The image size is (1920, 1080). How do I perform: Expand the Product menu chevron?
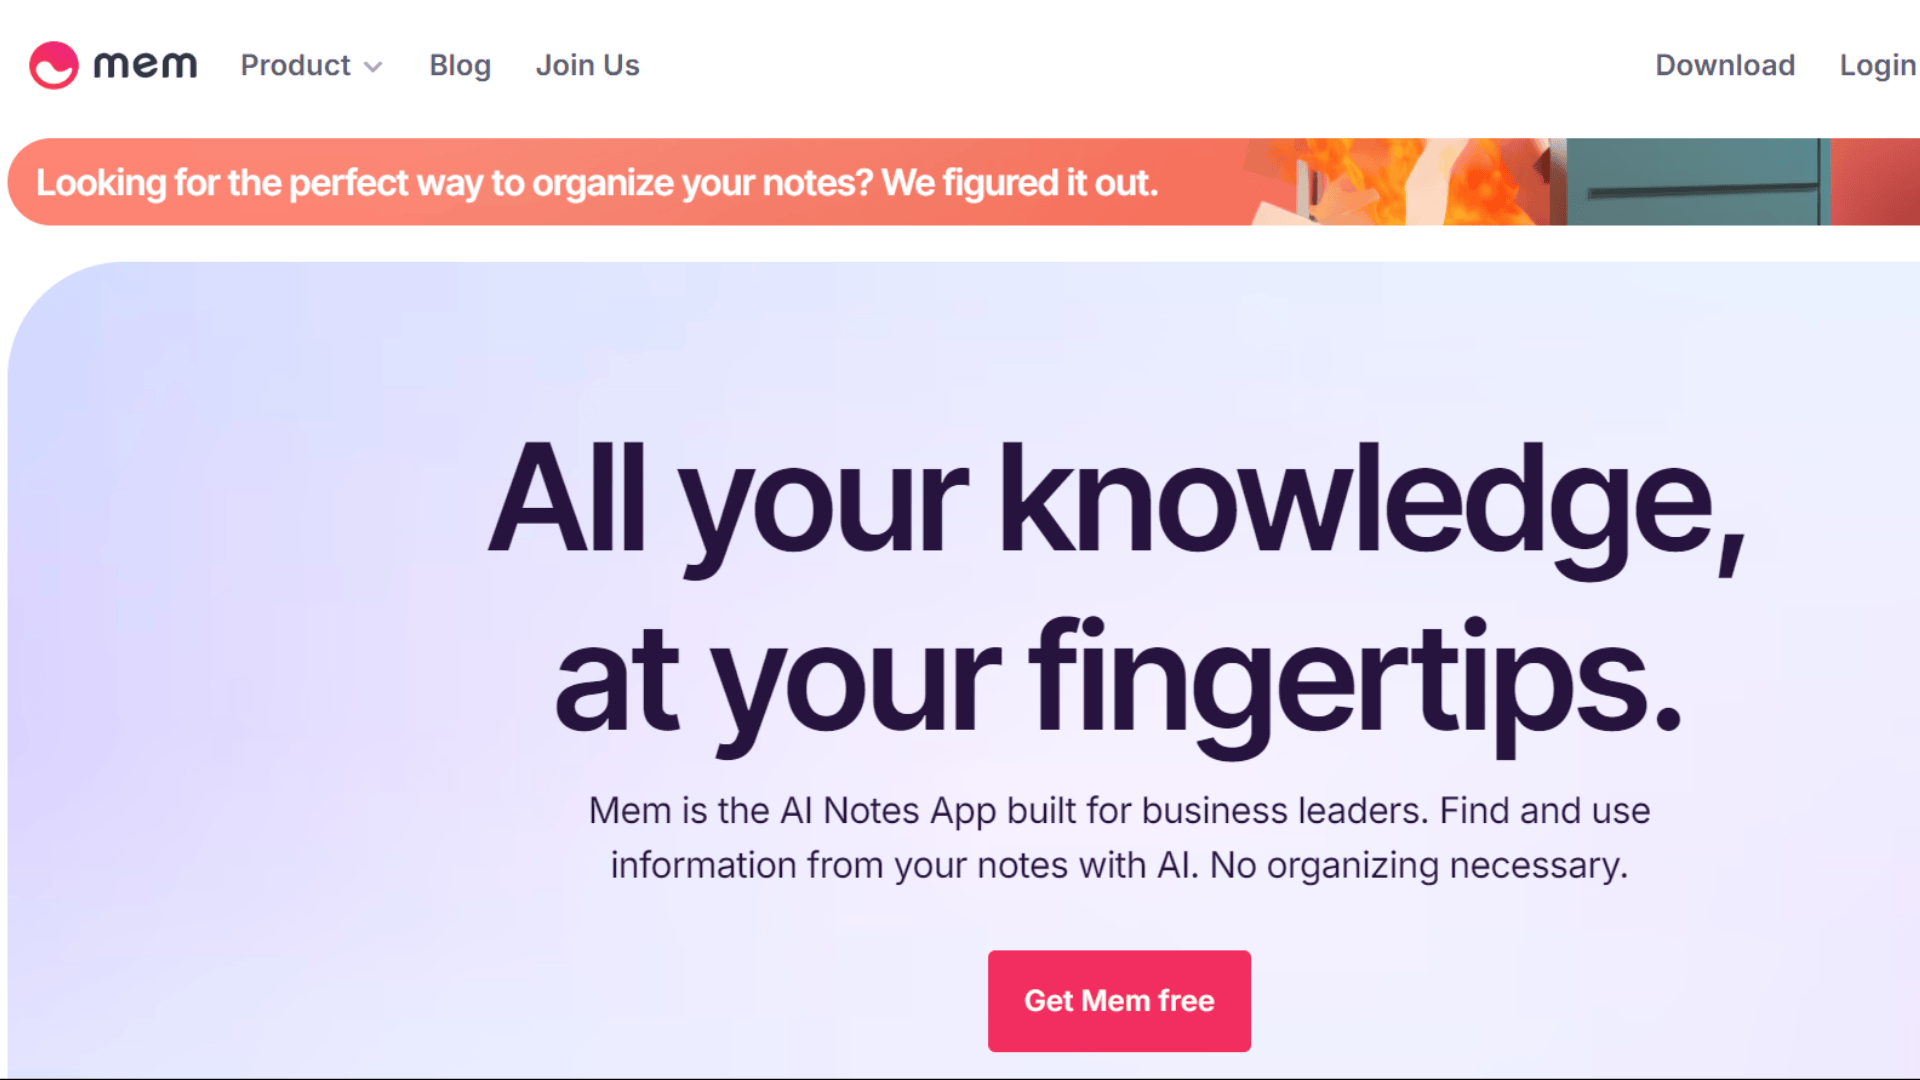tap(373, 67)
